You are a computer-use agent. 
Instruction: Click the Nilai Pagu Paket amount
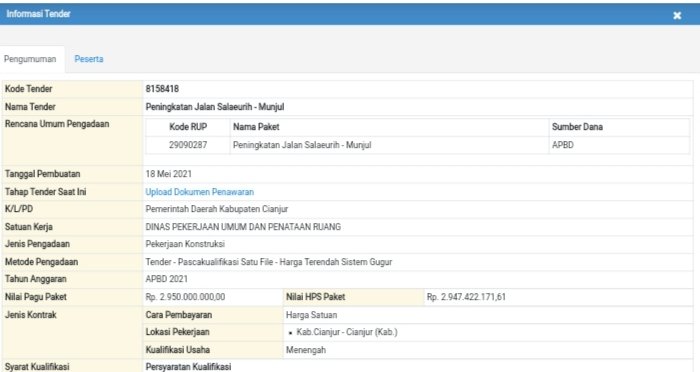(x=185, y=297)
